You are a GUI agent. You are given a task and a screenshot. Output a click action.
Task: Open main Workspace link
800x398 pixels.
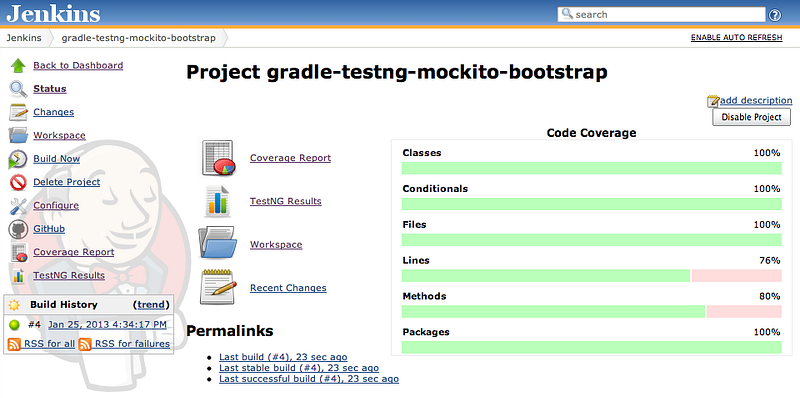coord(276,244)
